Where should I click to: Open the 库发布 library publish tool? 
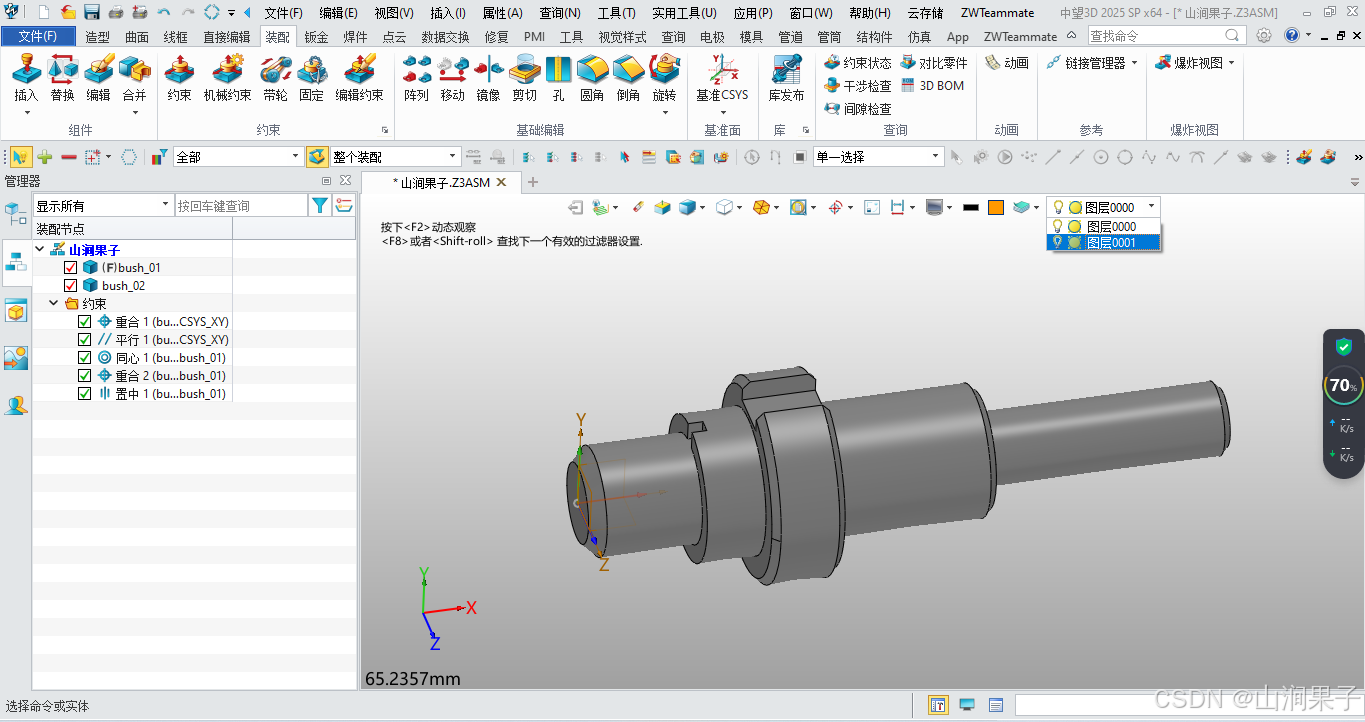tap(786, 70)
